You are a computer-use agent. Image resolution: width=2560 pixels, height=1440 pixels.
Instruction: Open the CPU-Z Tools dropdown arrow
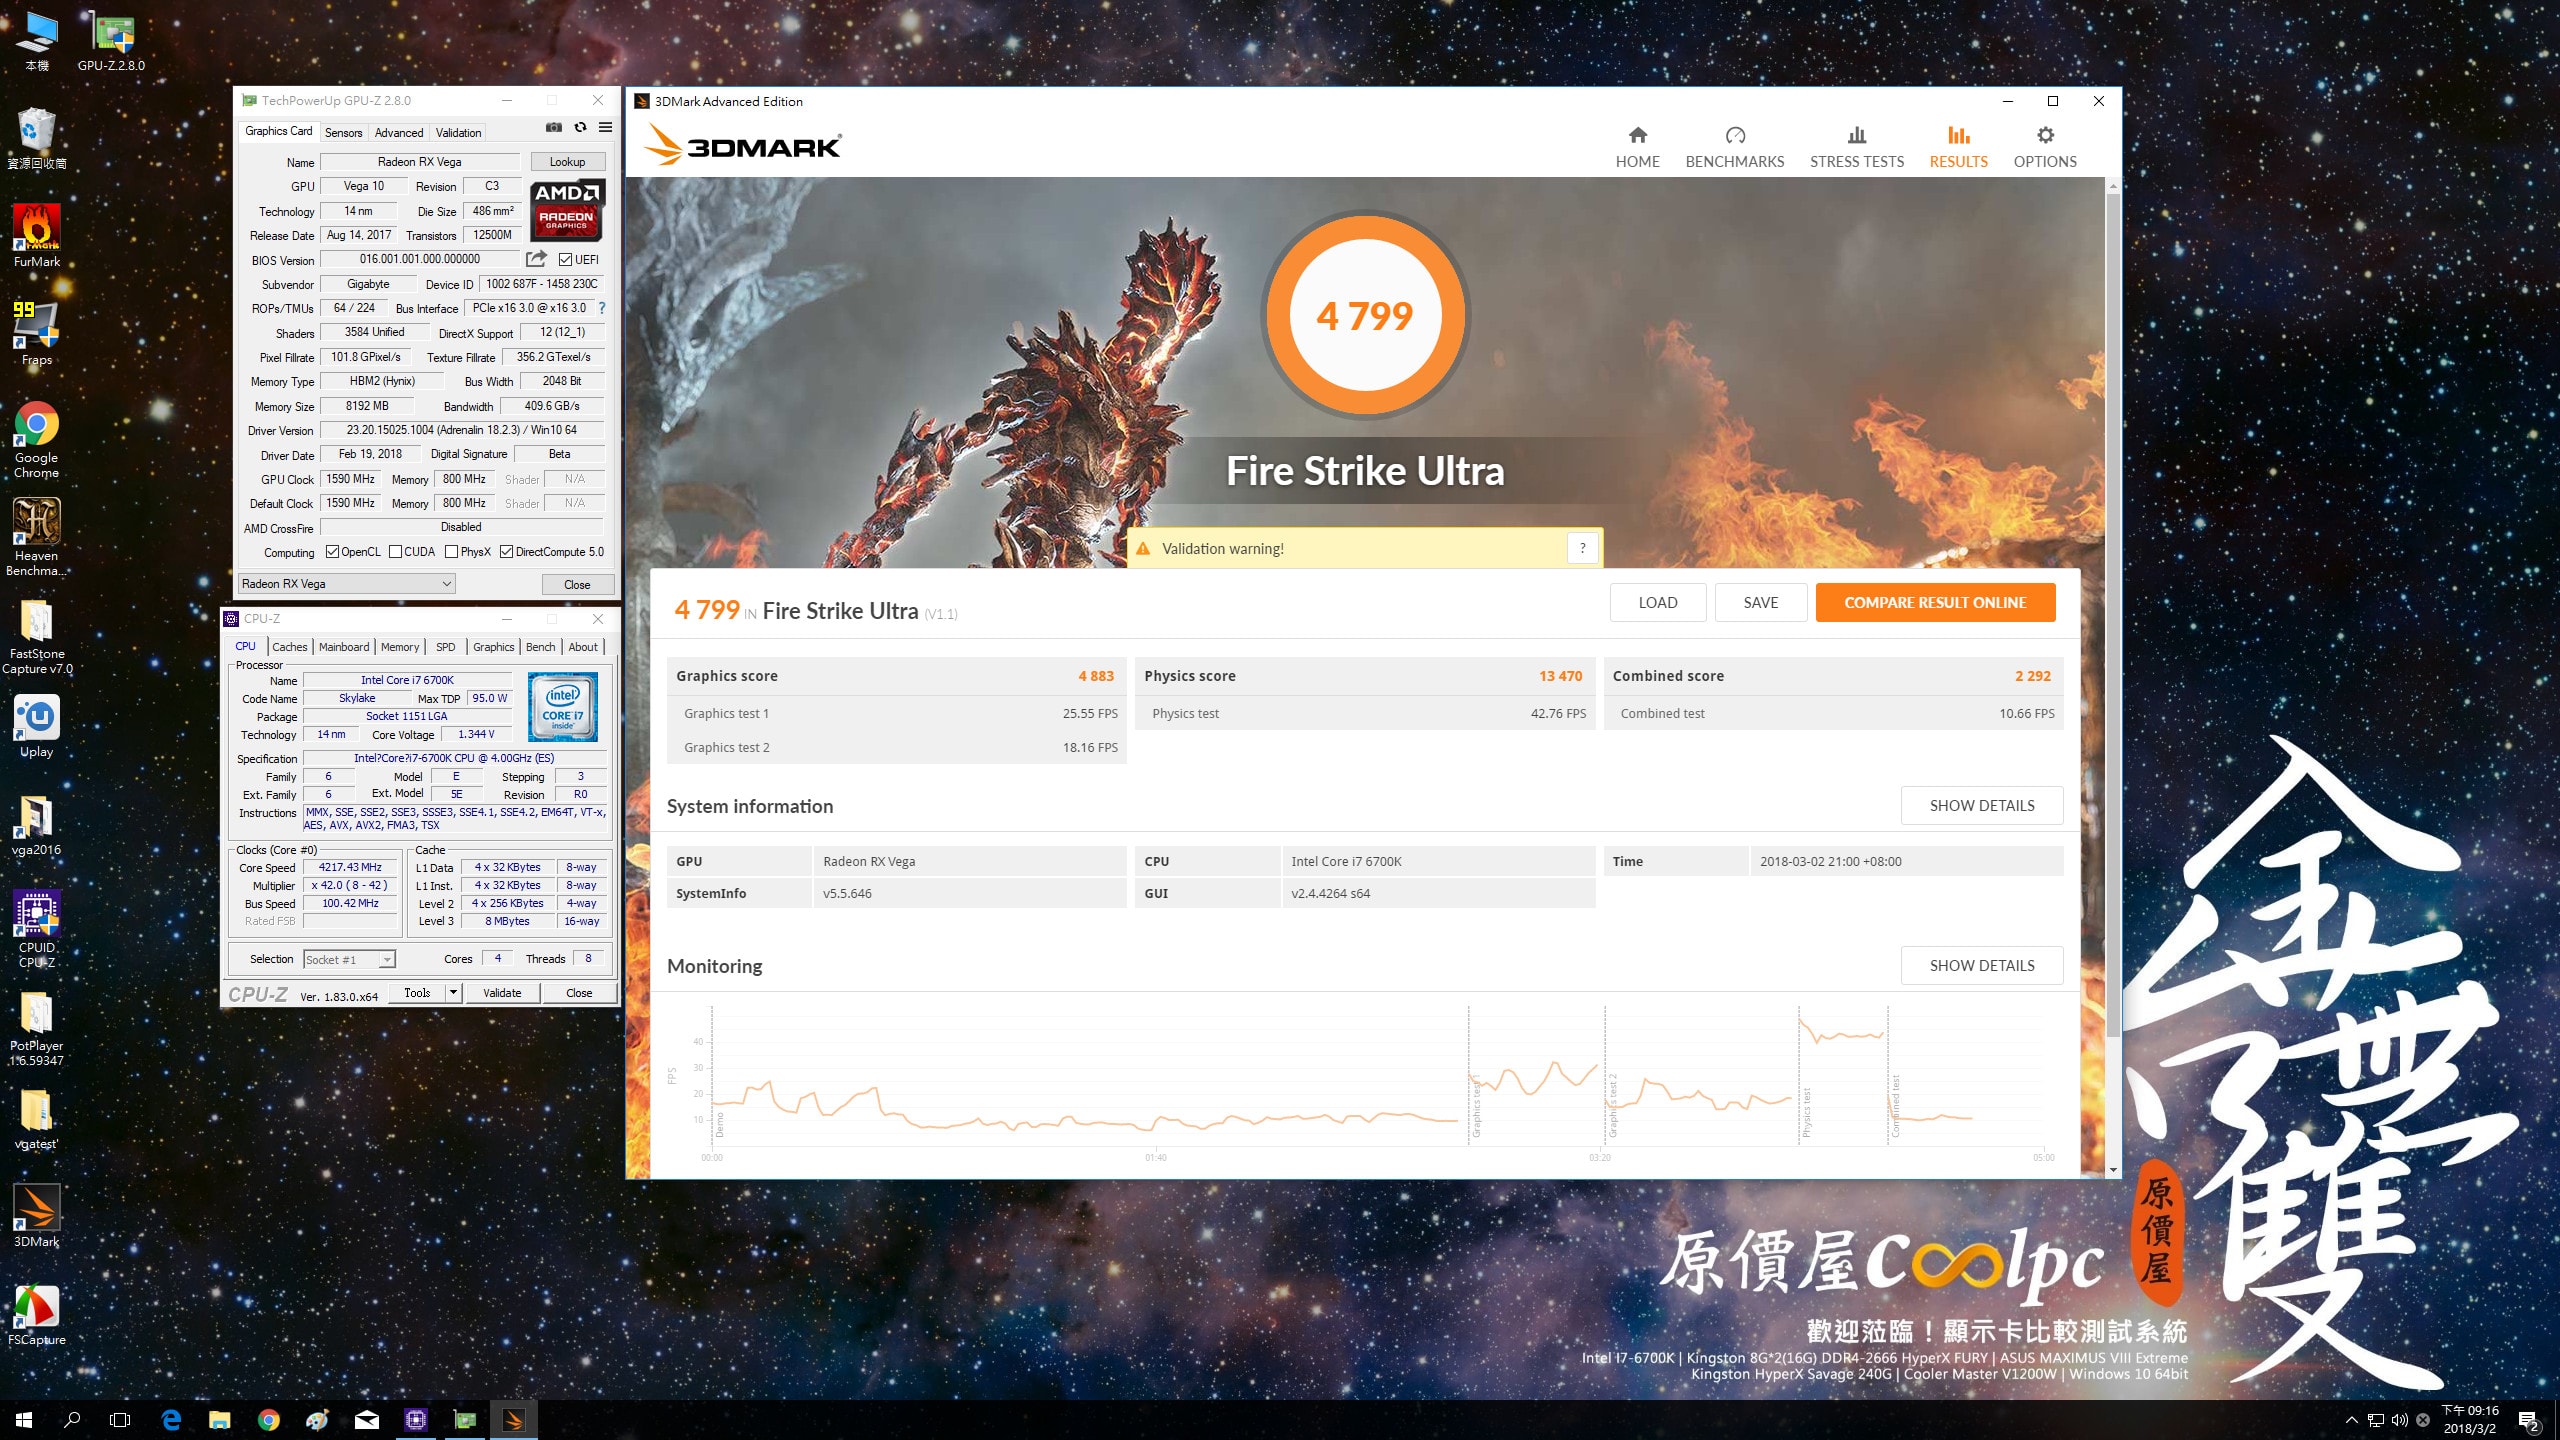pos(453,993)
